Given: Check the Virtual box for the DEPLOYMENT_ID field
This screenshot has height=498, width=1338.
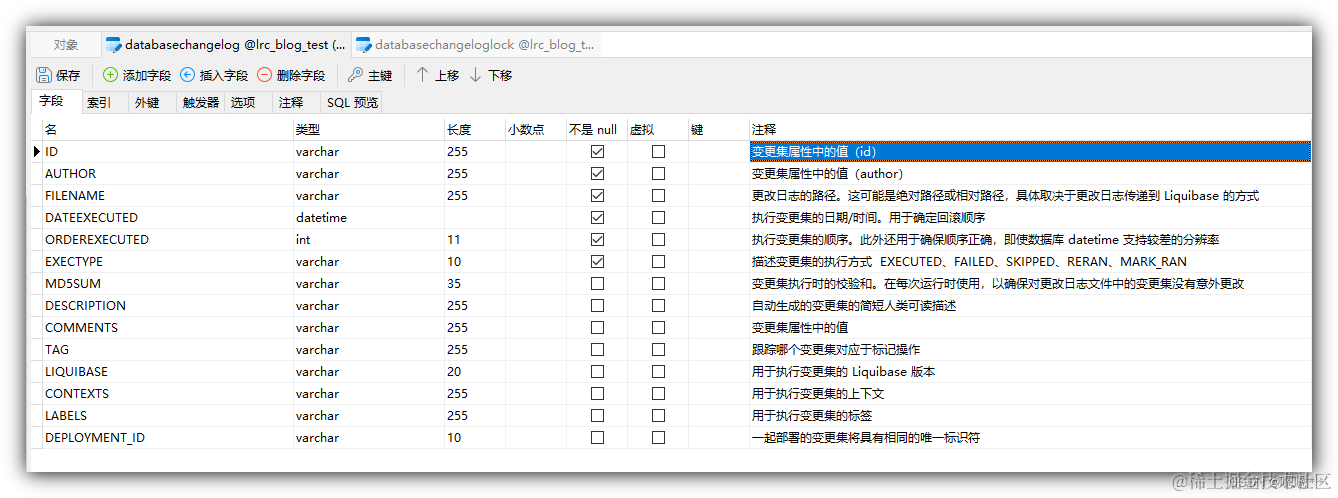Looking at the screenshot, I should (x=658, y=438).
